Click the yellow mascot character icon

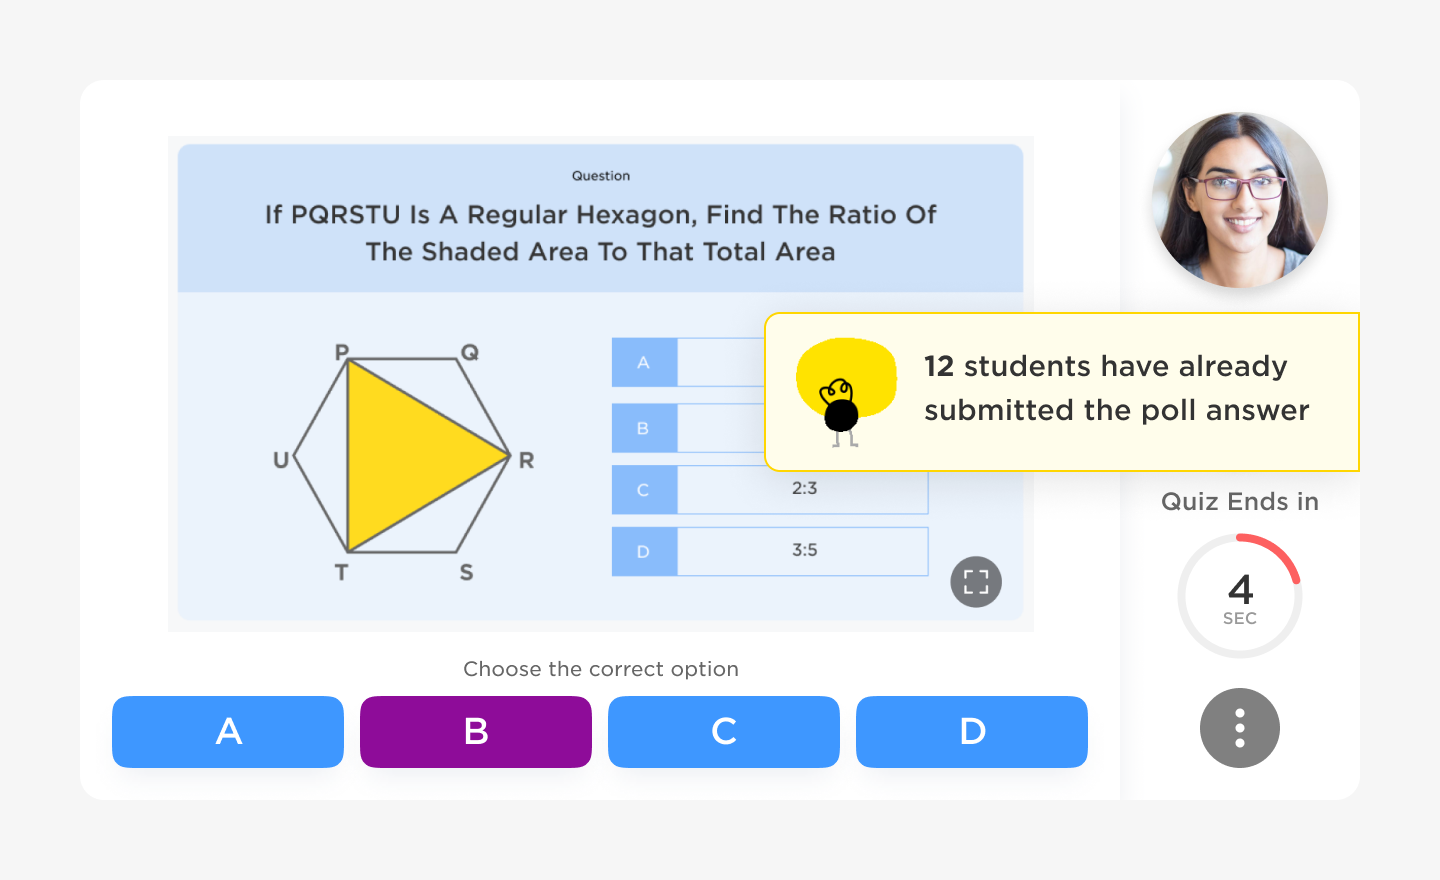click(846, 392)
